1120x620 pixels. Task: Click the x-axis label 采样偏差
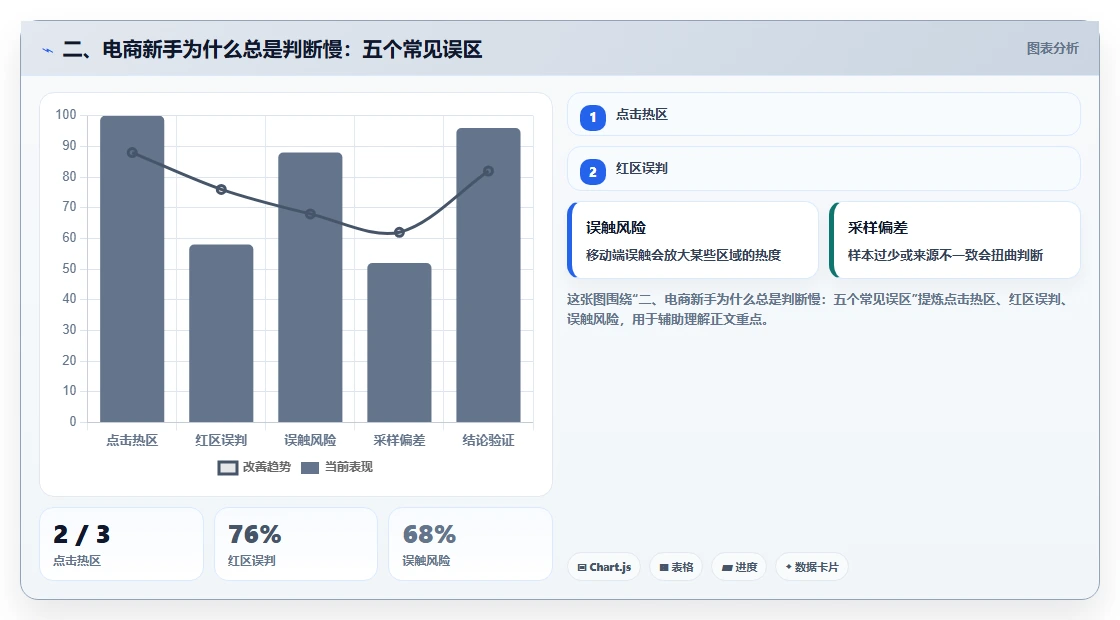click(x=399, y=441)
